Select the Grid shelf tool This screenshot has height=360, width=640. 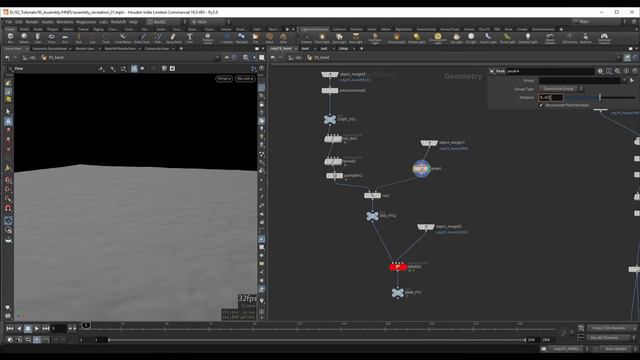pos(65,38)
